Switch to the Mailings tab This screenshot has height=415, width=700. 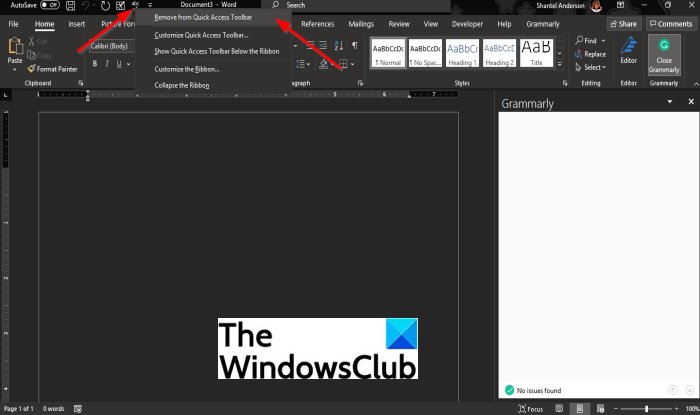[361, 24]
